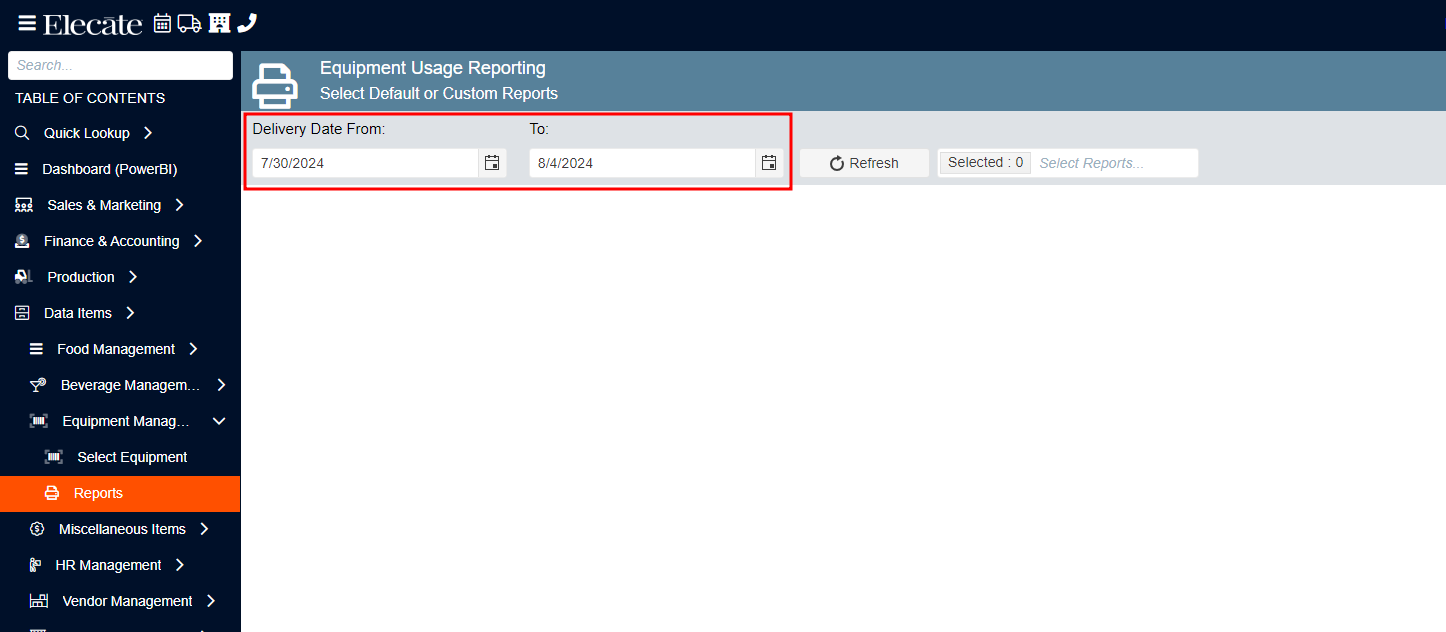This screenshot has height=632, width=1446.
Task: Expand Finance & Accounting chevron
Action: tap(197, 241)
